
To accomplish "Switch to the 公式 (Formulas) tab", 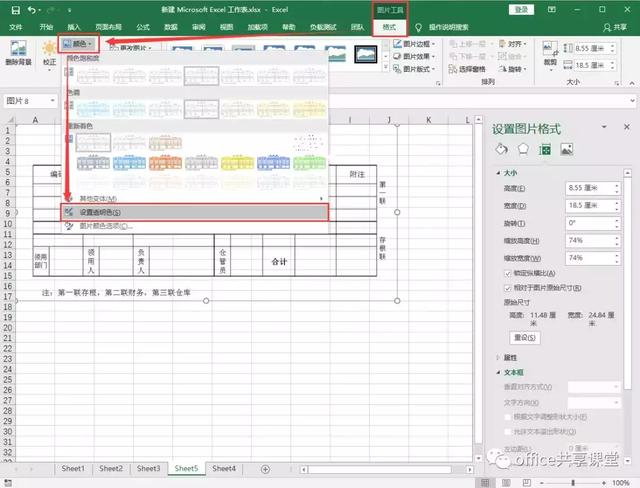I will coord(143,27).
